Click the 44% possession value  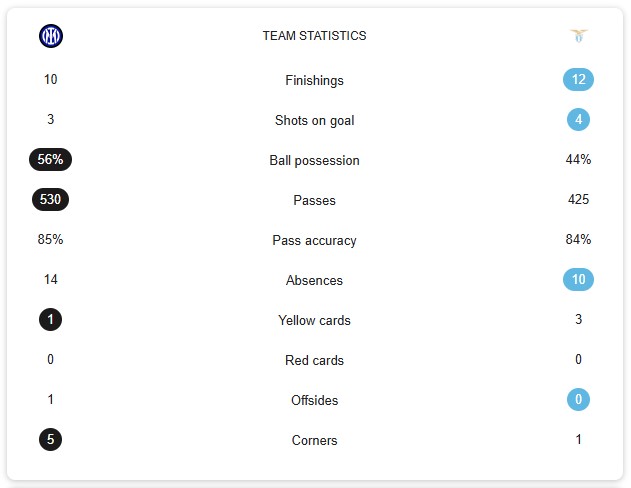pos(578,159)
